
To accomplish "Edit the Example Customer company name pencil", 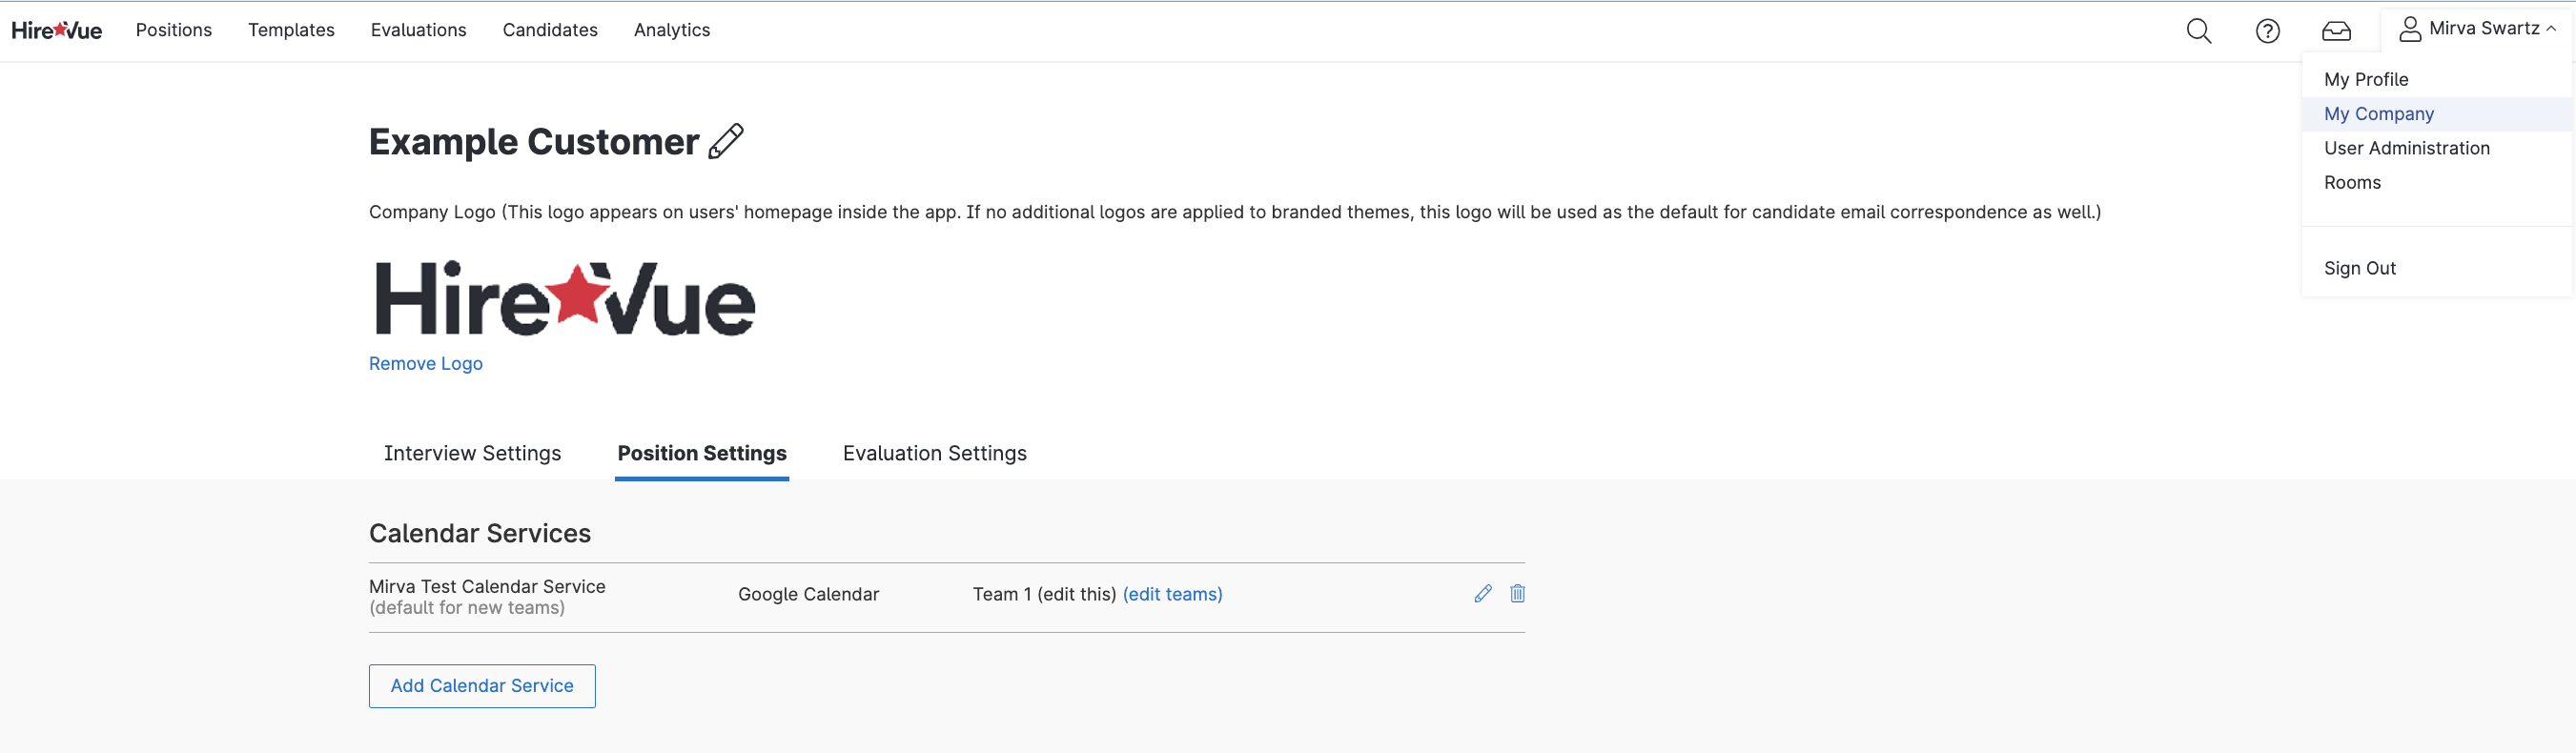I will pyautogui.click(x=726, y=141).
